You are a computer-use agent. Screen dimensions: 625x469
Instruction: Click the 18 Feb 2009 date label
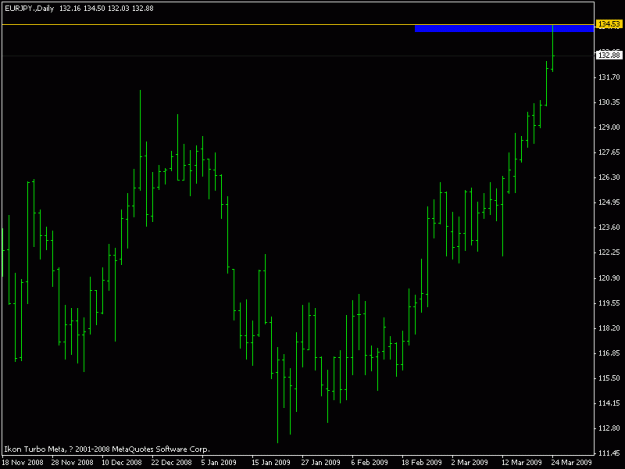[x=421, y=463]
